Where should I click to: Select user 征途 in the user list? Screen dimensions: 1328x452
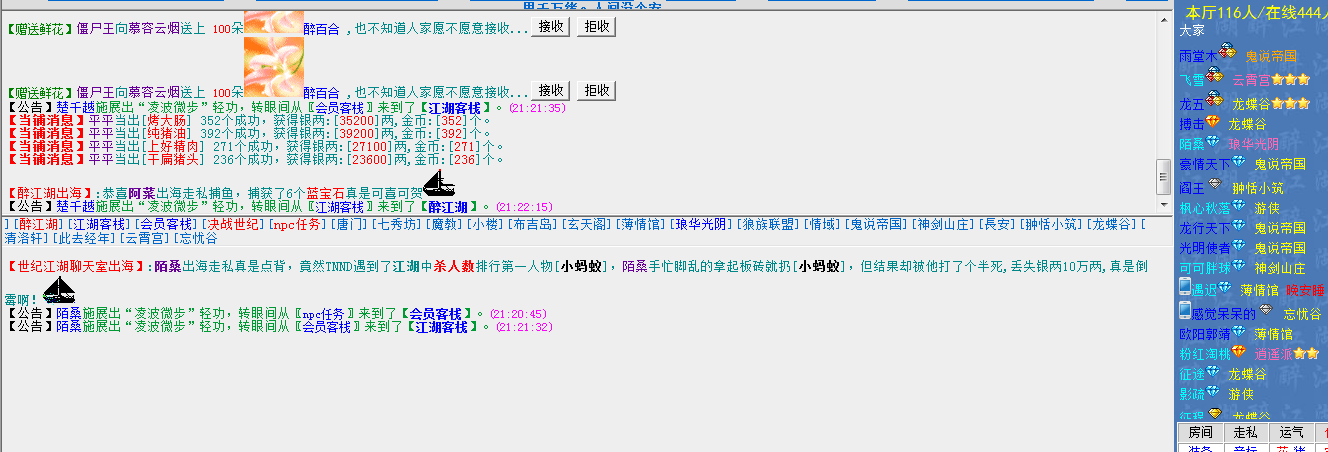[1192, 374]
